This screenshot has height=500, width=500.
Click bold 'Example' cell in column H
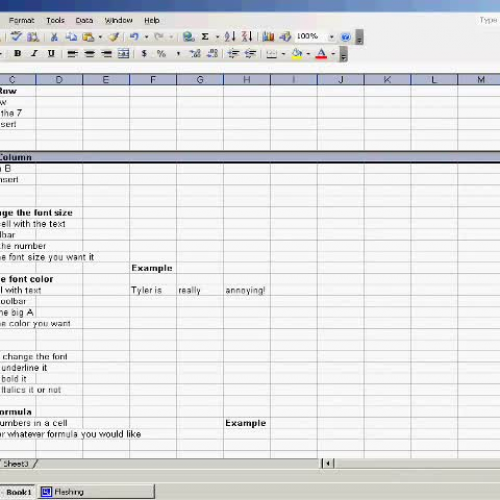click(x=247, y=423)
